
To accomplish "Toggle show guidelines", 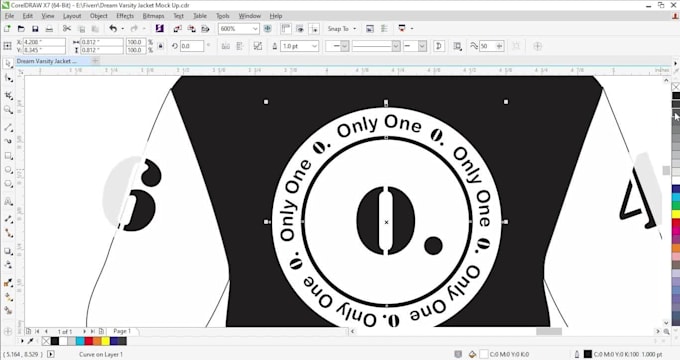I will tap(314, 29).
